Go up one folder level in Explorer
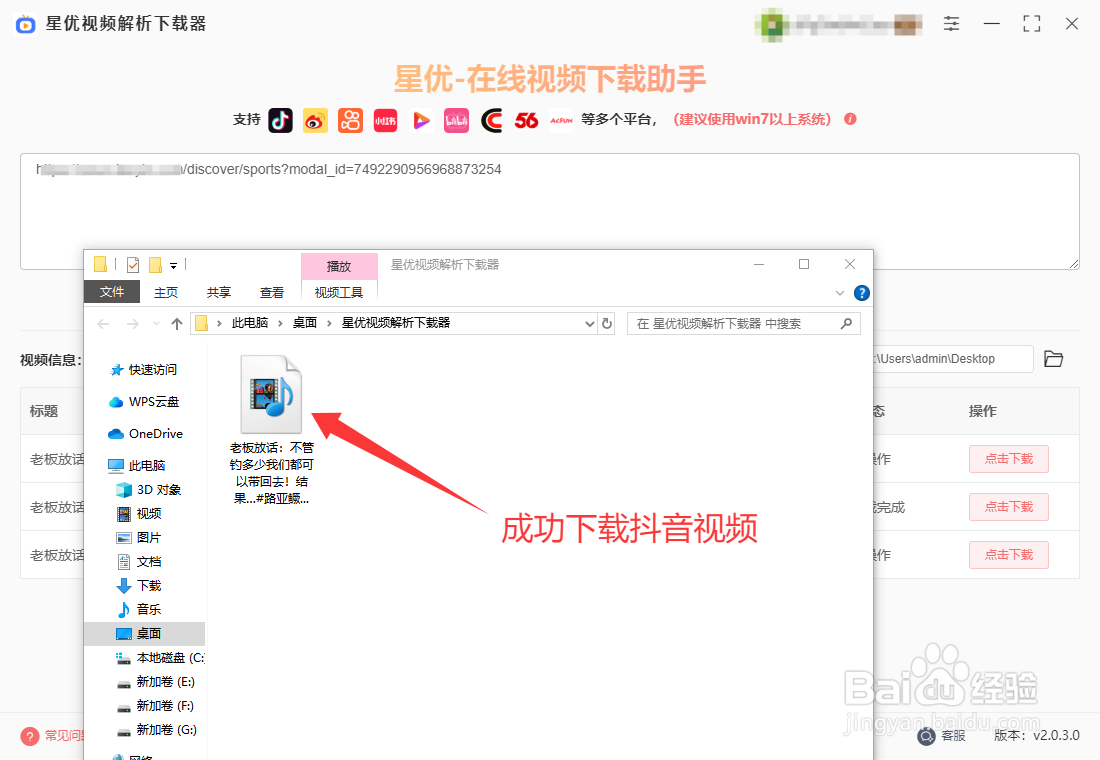The height and width of the screenshot is (760, 1100). 177,324
